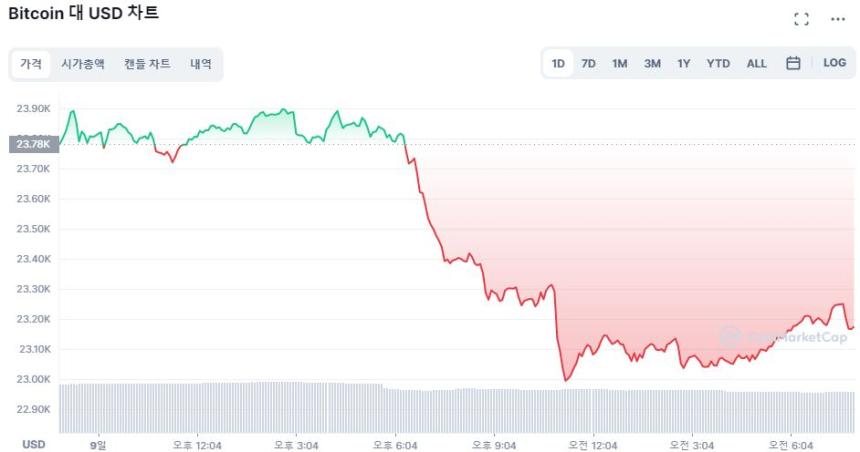Show ALL time price history

point(757,64)
